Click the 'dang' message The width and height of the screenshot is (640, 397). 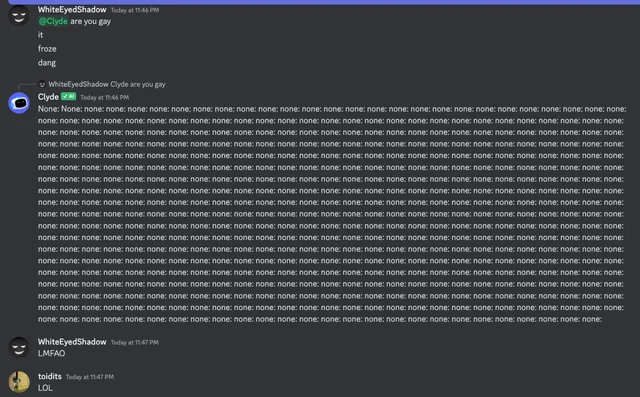[47, 63]
